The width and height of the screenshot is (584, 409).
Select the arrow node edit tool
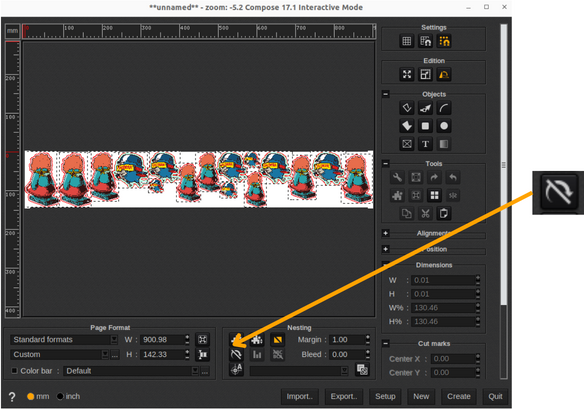(x=425, y=108)
